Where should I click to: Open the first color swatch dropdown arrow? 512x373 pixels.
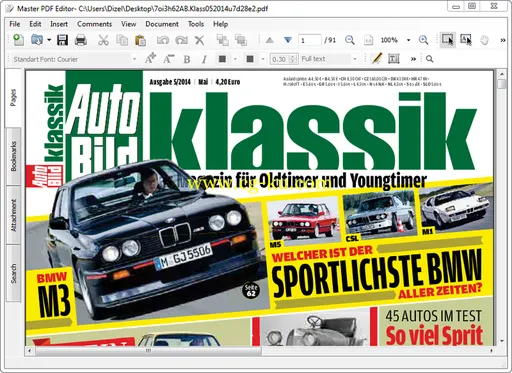[235, 59]
